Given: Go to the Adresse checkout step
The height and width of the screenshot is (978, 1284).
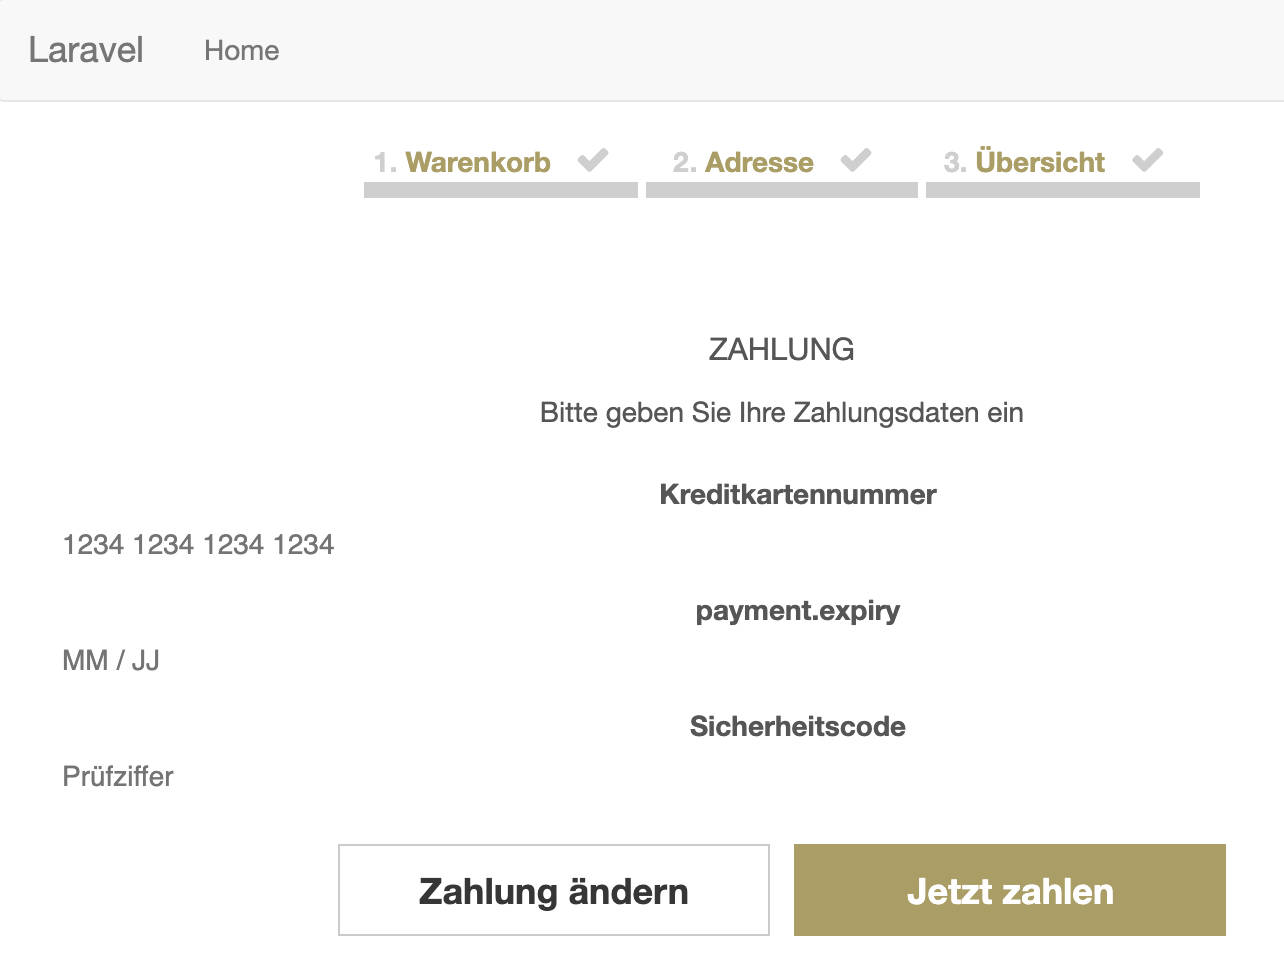Looking at the screenshot, I should coord(743,162).
